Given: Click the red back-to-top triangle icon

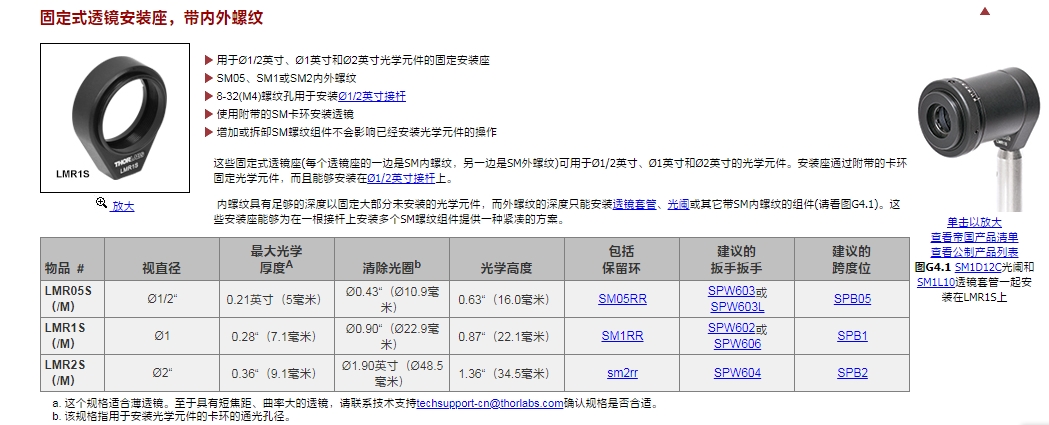Looking at the screenshot, I should (984, 11).
